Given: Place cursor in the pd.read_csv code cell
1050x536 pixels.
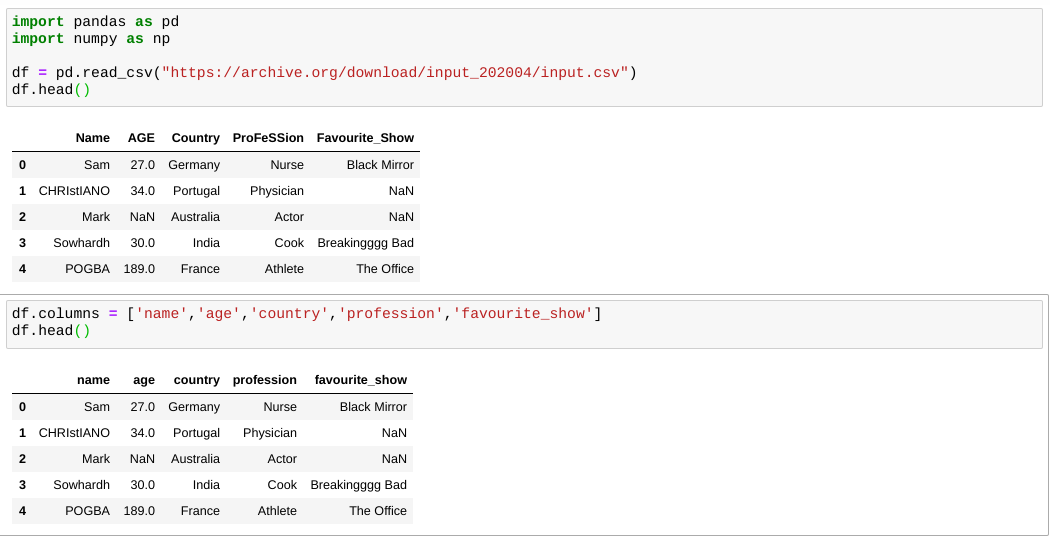Looking at the screenshot, I should click(524, 58).
